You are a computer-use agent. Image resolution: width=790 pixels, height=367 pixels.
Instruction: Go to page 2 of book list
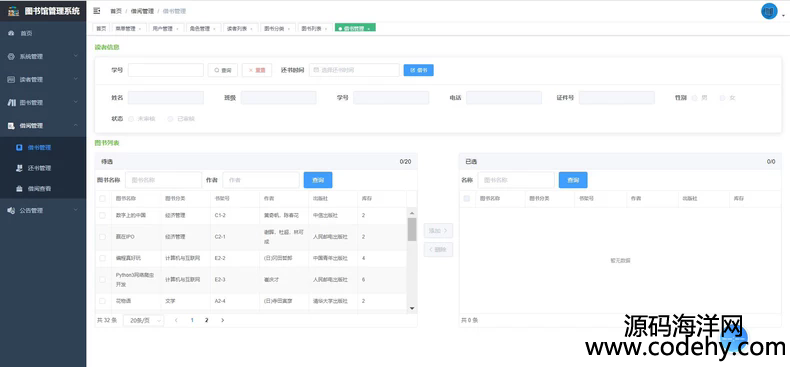click(207, 320)
